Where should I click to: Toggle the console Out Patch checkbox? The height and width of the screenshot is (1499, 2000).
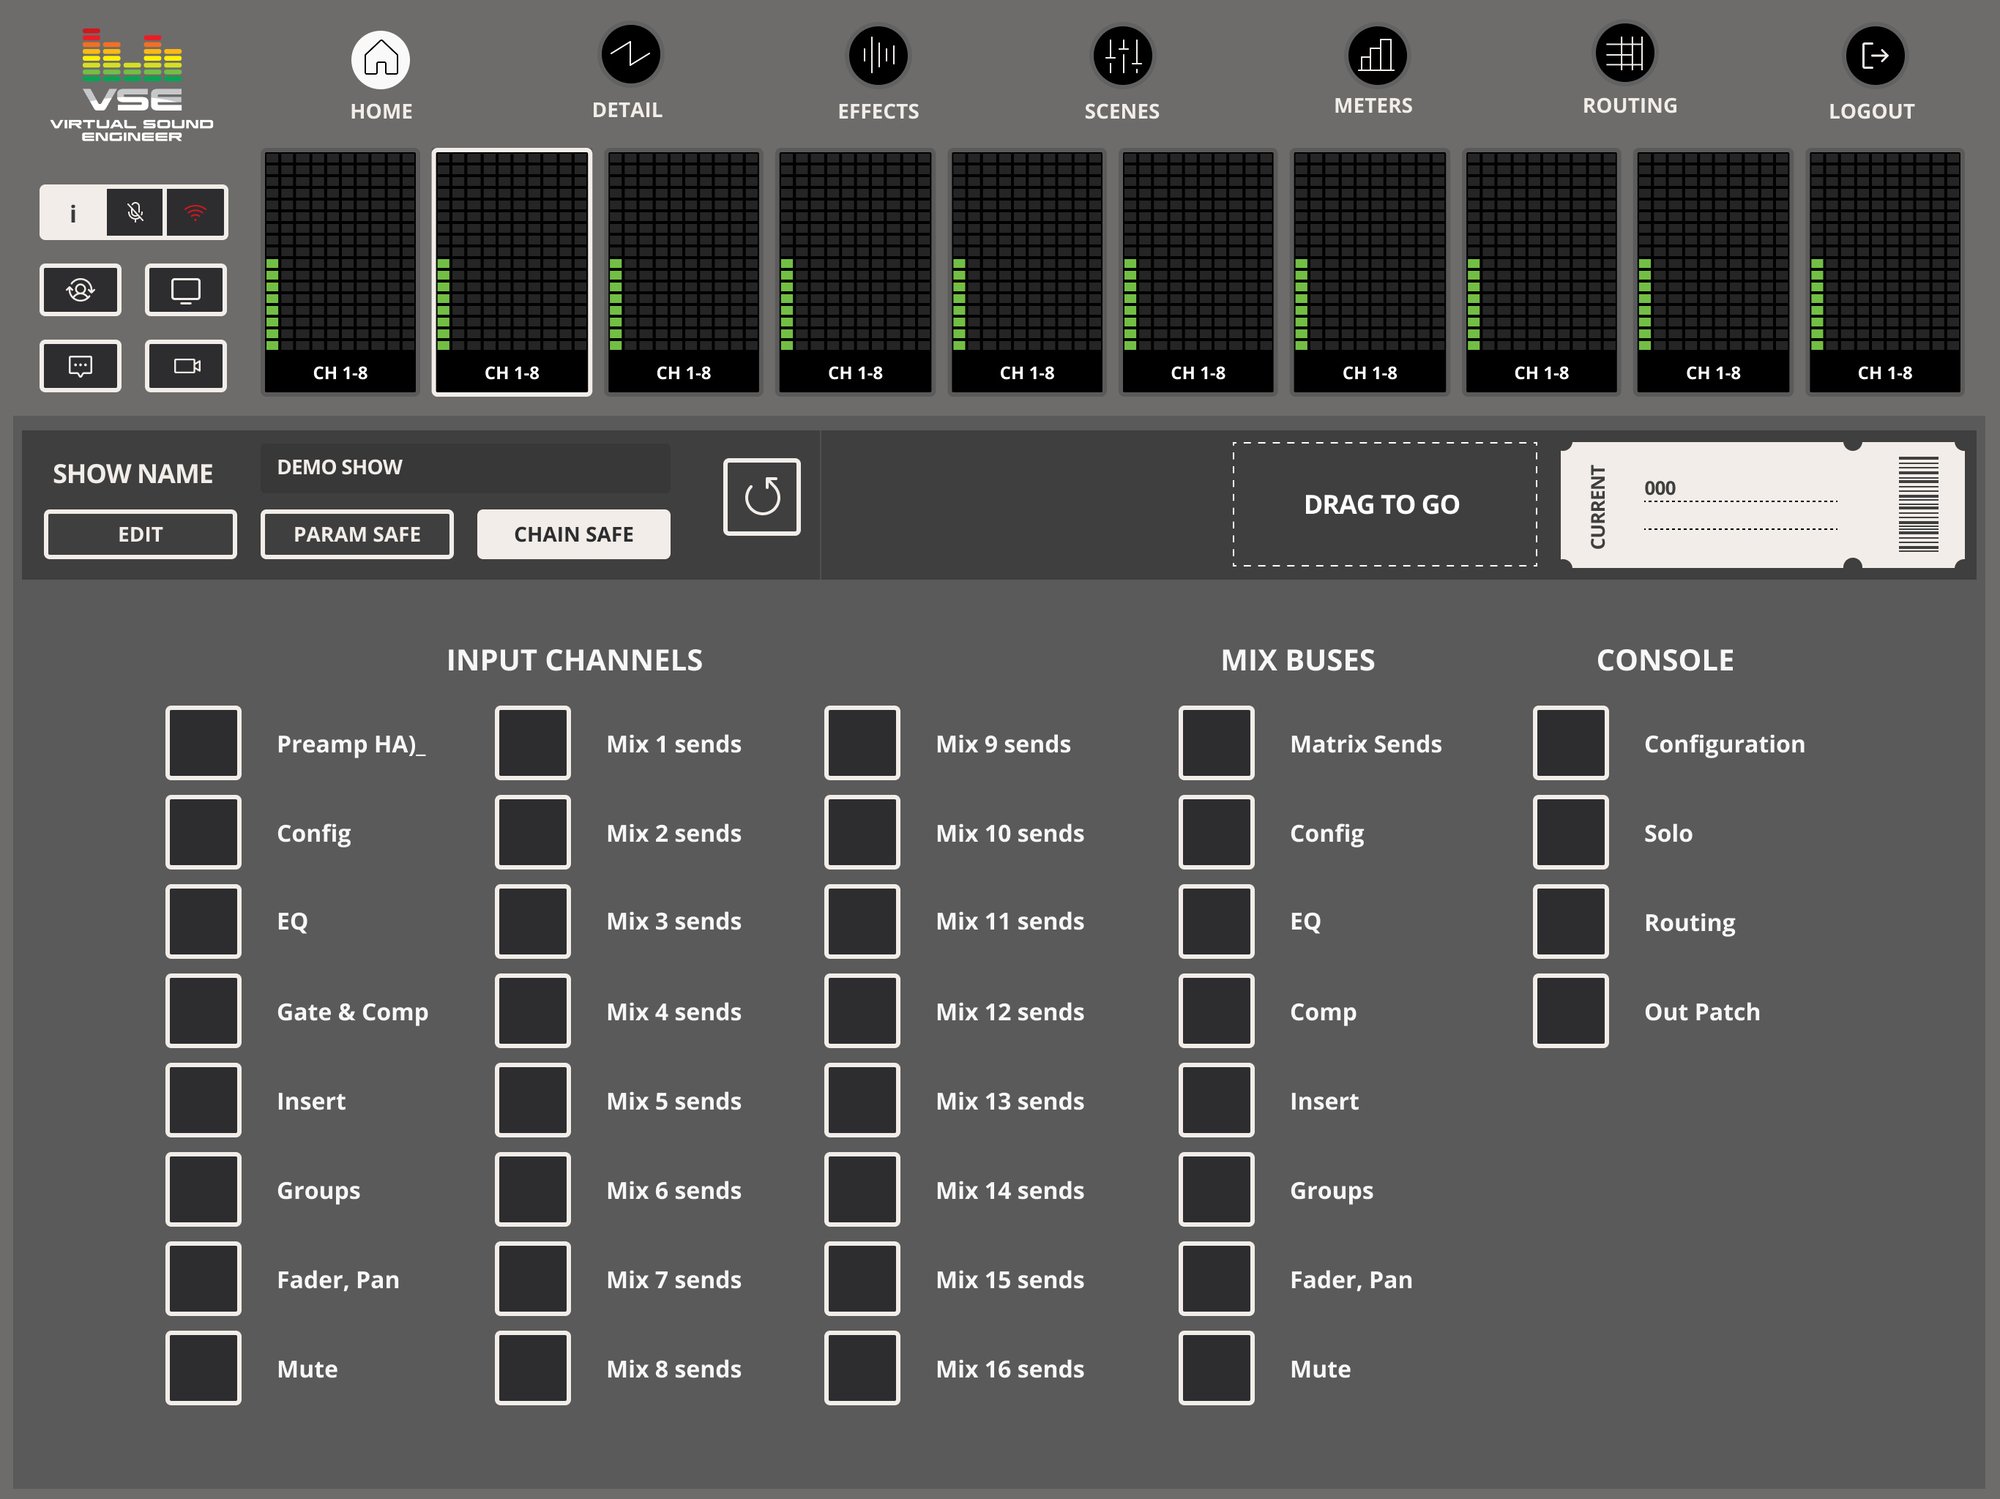pyautogui.click(x=1570, y=1011)
